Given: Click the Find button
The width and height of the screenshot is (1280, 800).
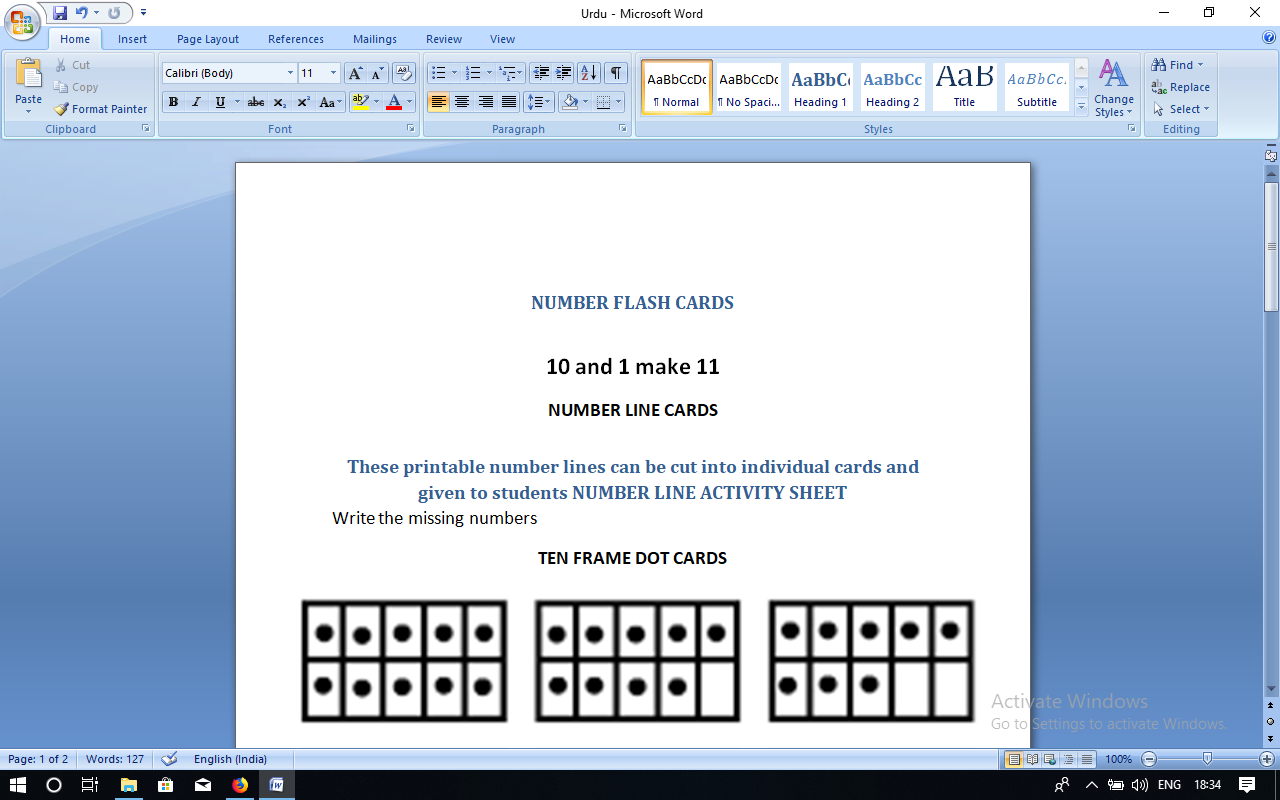Looking at the screenshot, I should (1178, 65).
